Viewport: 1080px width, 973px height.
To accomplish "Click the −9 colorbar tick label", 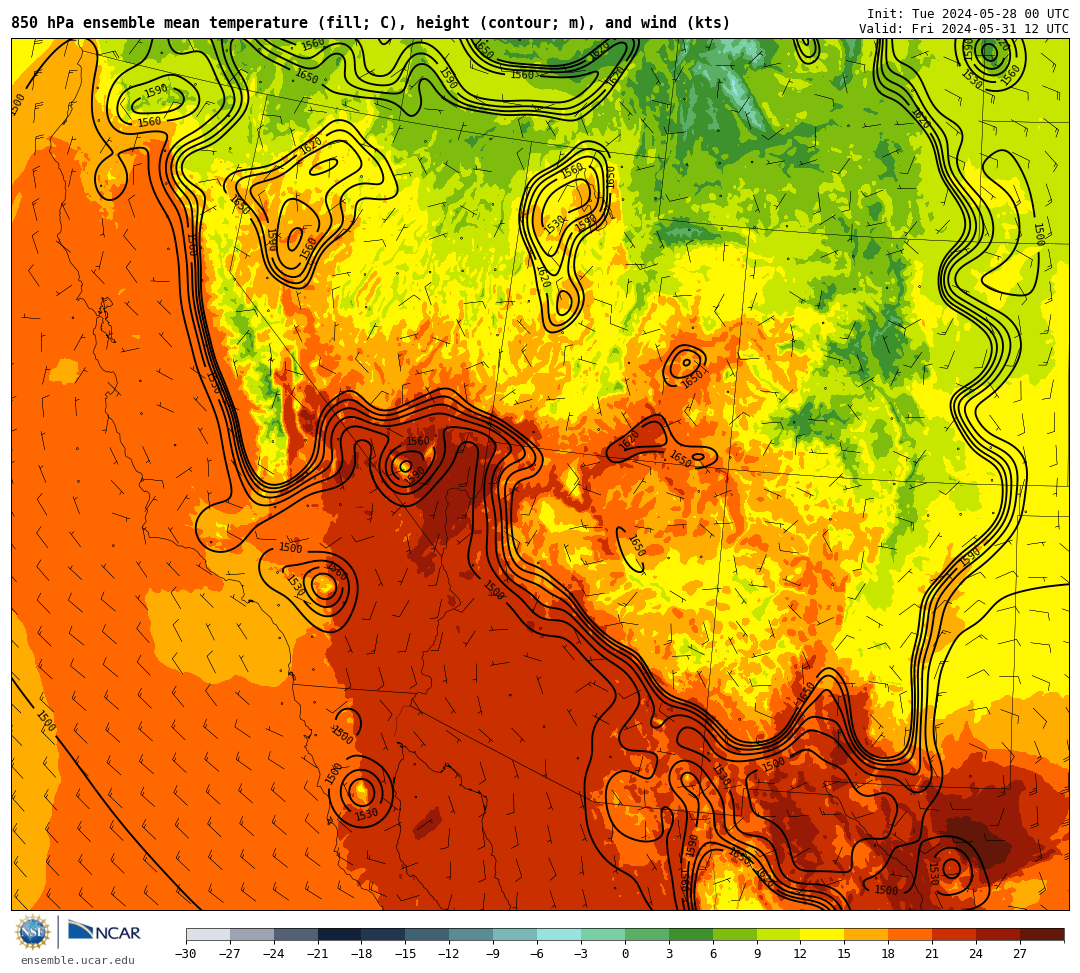I will 493,954.
